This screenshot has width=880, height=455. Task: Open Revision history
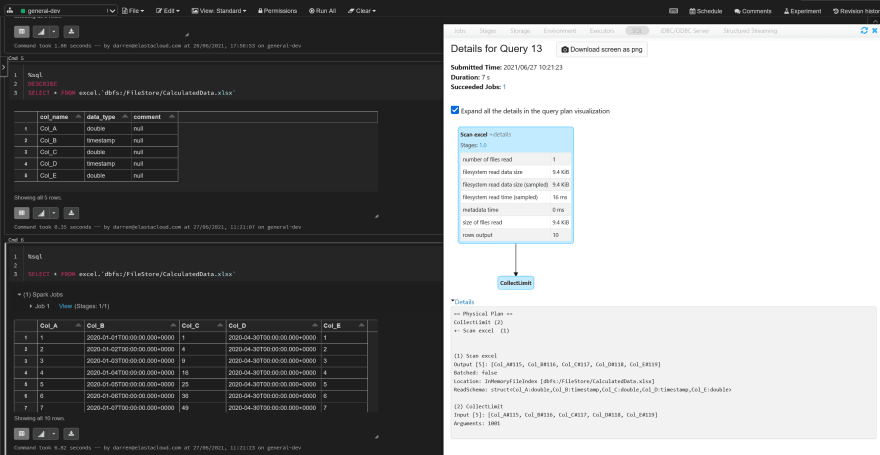[856, 11]
